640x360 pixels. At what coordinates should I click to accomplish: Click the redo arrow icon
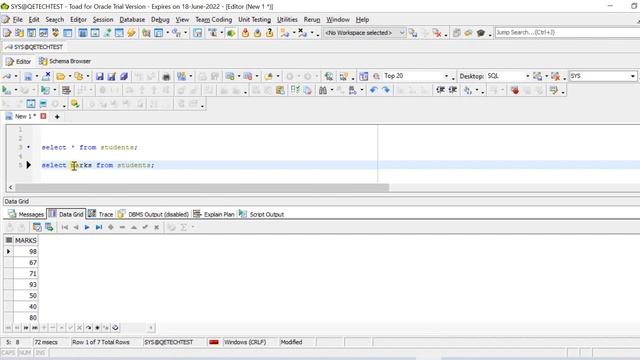tap(386, 90)
